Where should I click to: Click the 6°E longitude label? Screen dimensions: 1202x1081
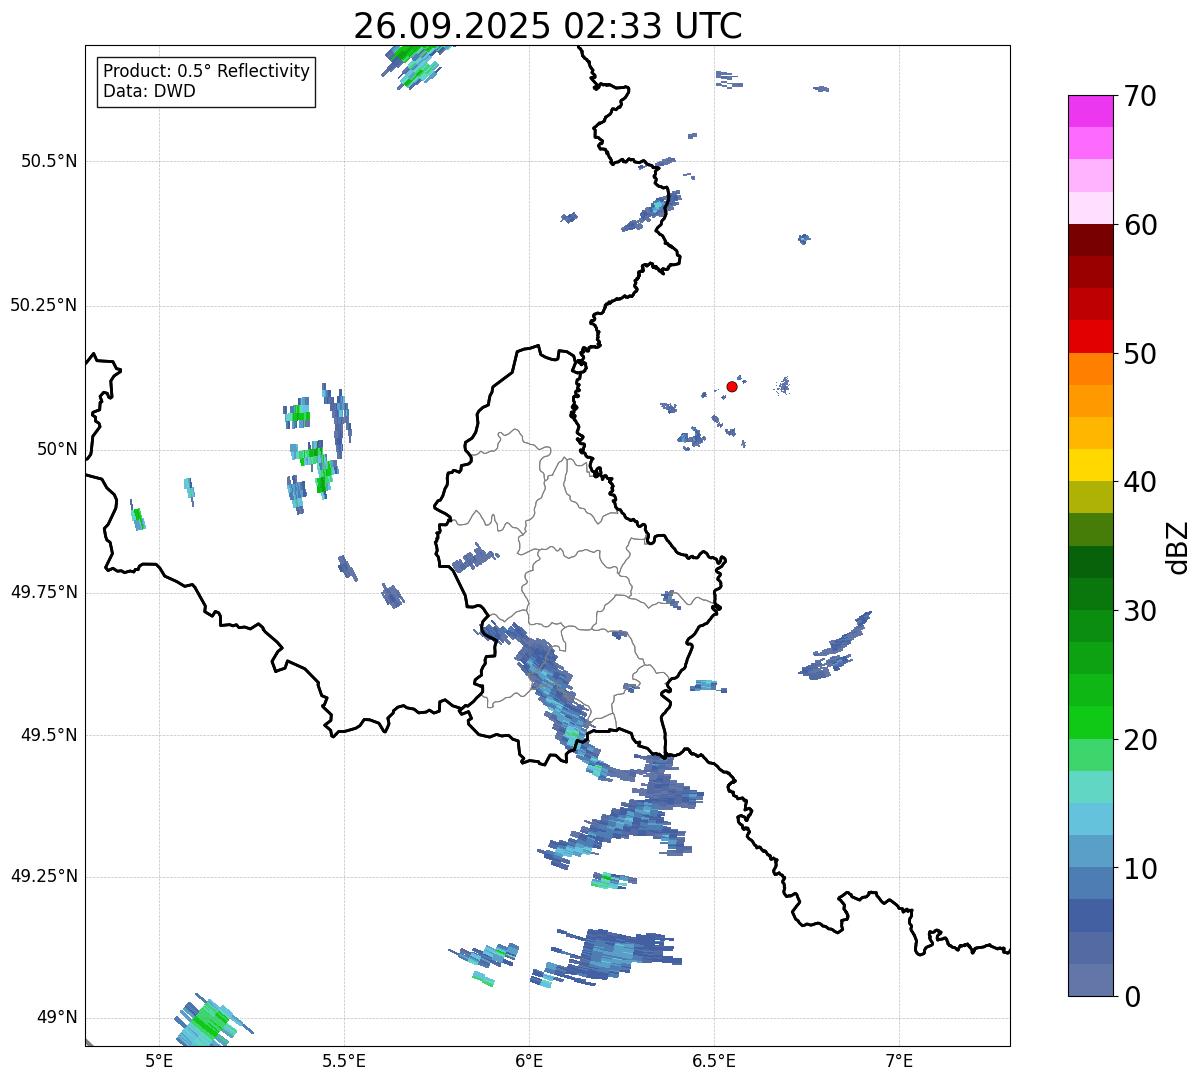[x=529, y=1061]
